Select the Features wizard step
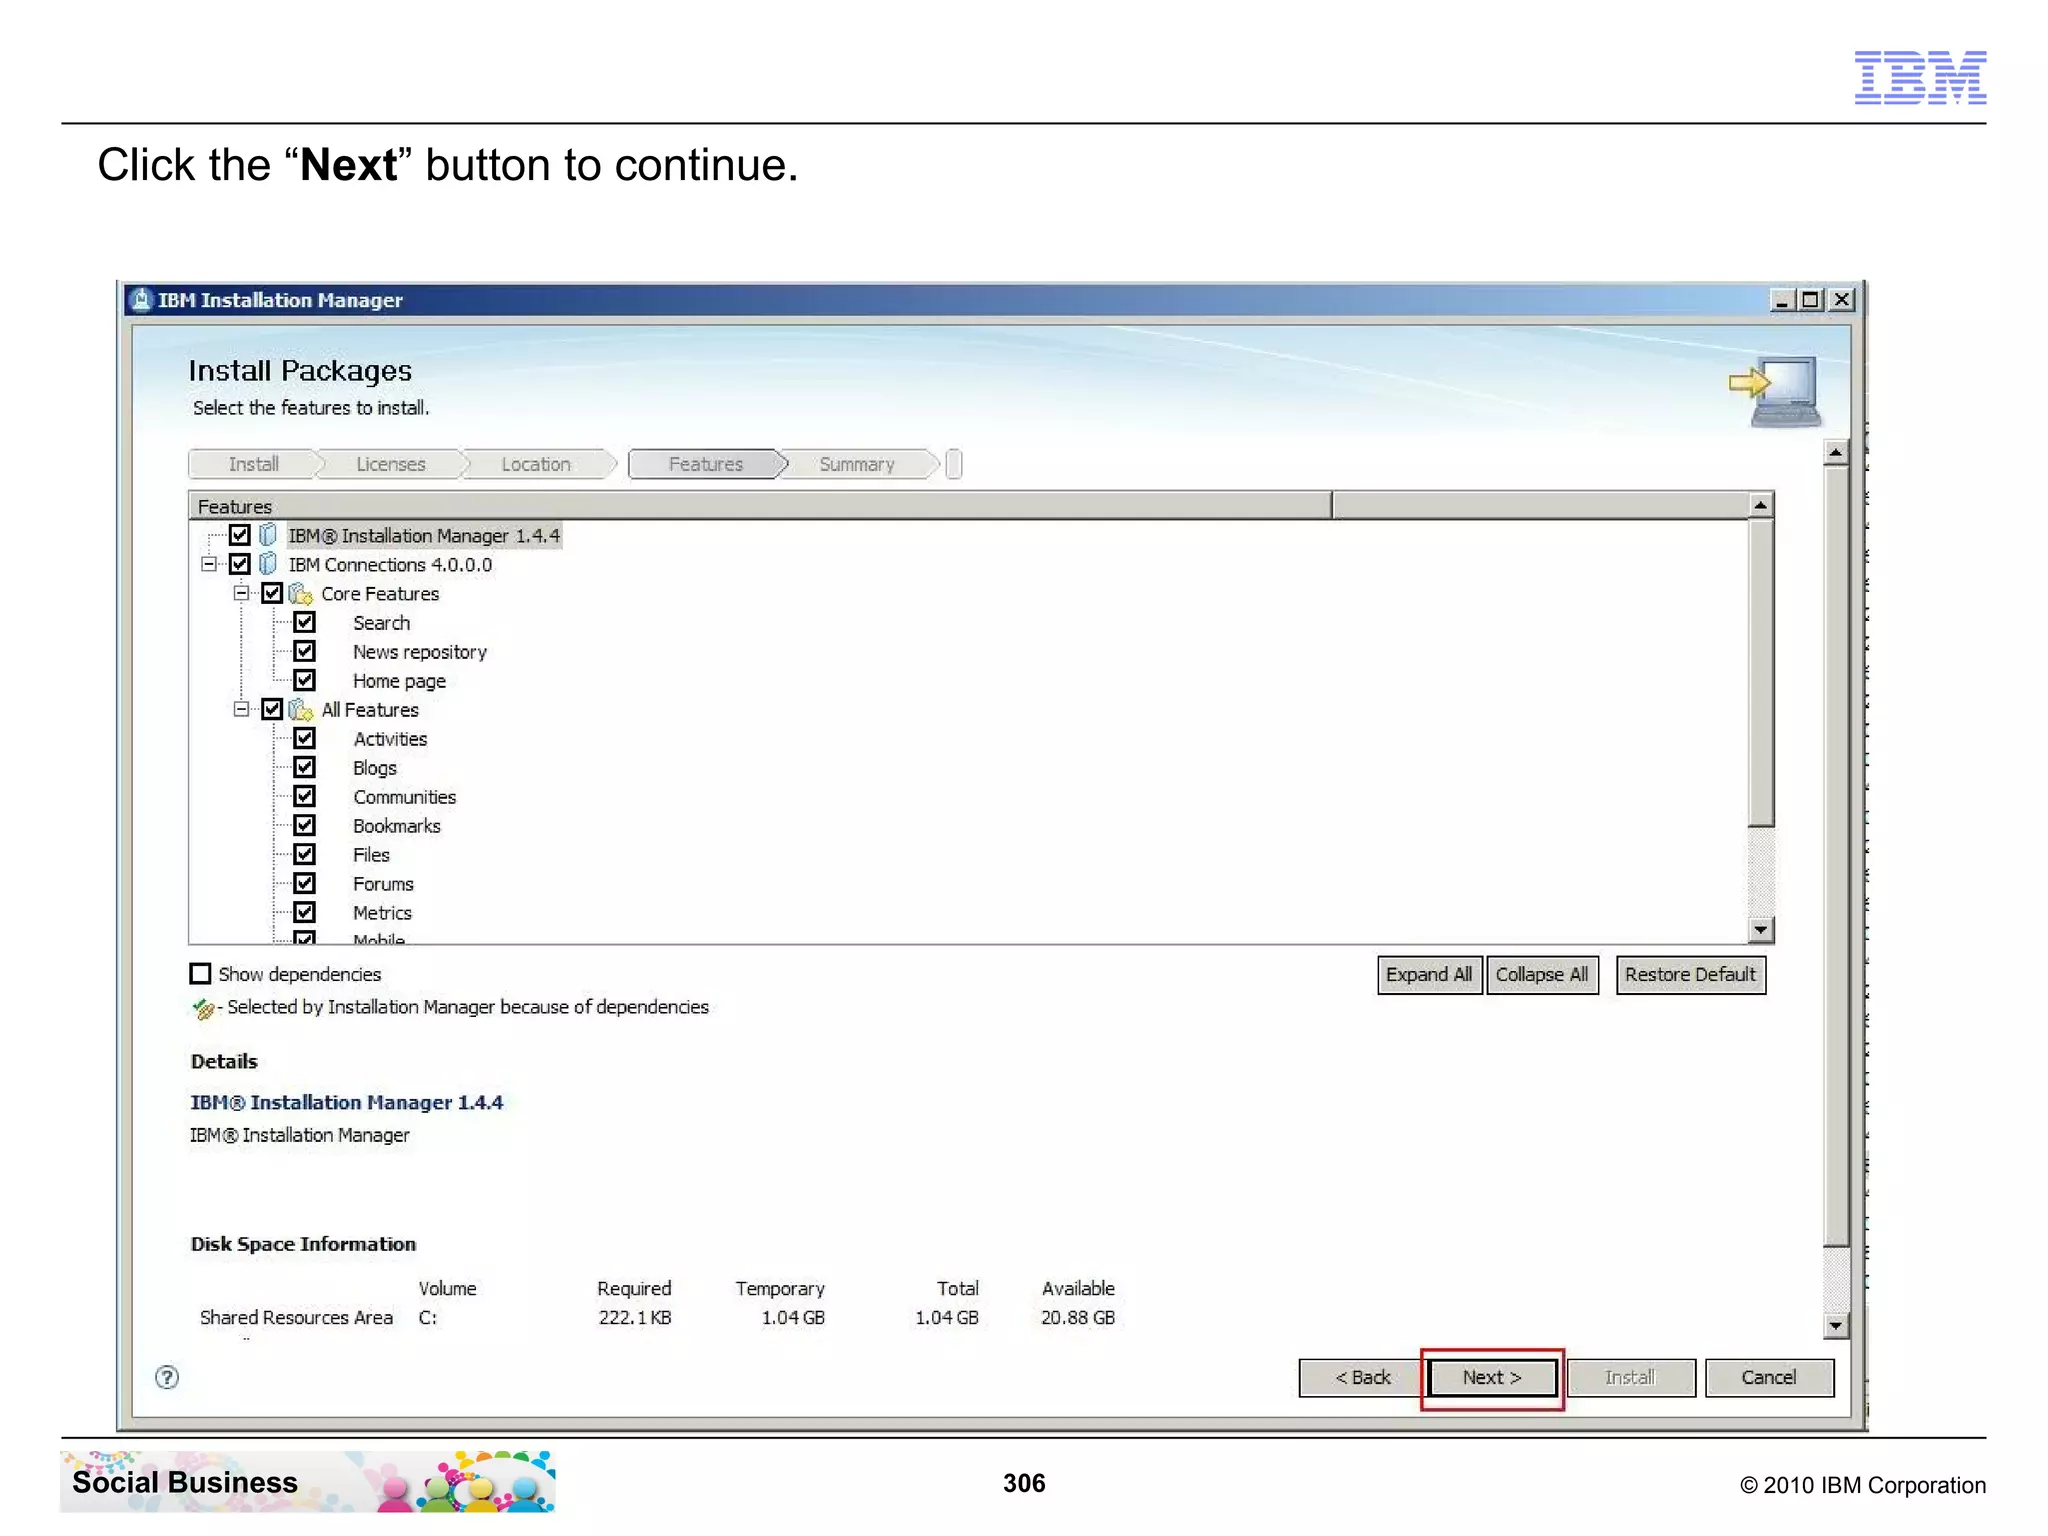This screenshot has width=2048, height=1536. pyautogui.click(x=706, y=464)
